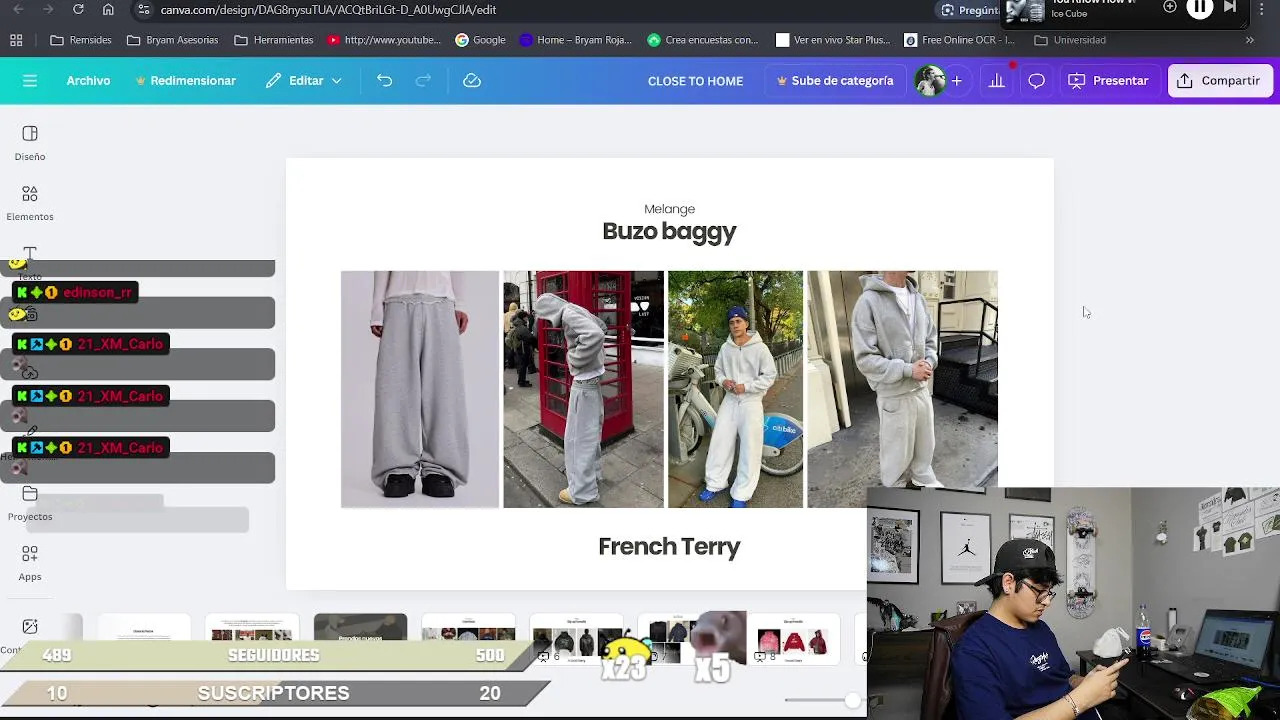Open the Universidad bookmark folder
Image resolution: width=1280 pixels, height=720 pixels.
[1070, 40]
